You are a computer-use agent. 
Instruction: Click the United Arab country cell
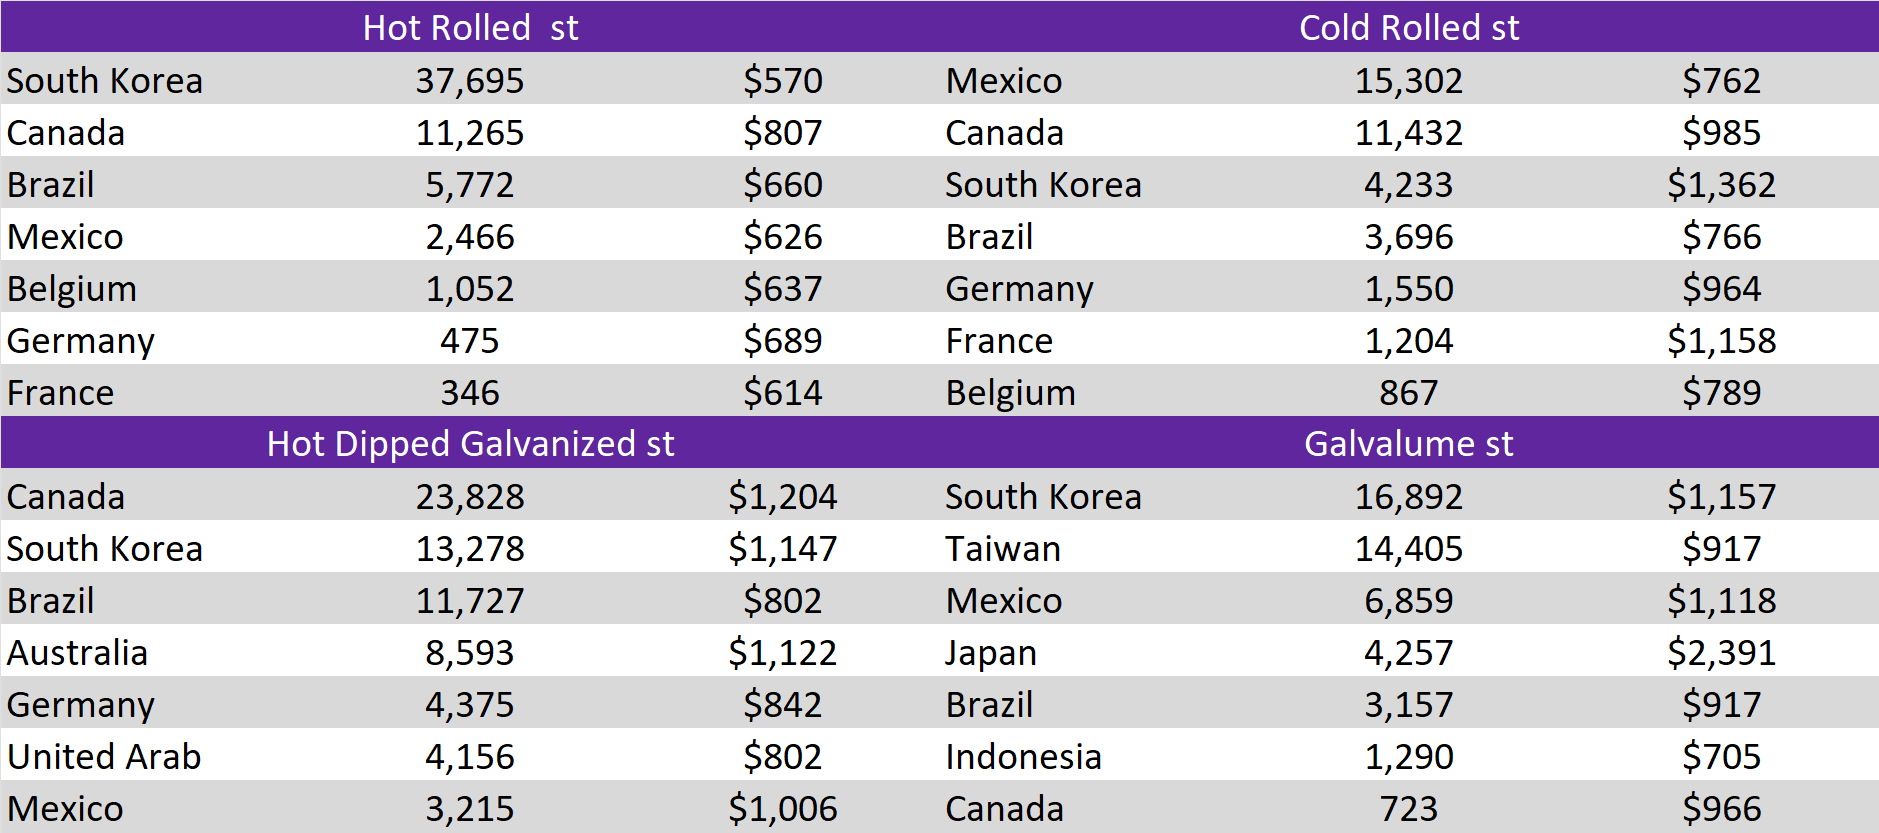(x=104, y=757)
